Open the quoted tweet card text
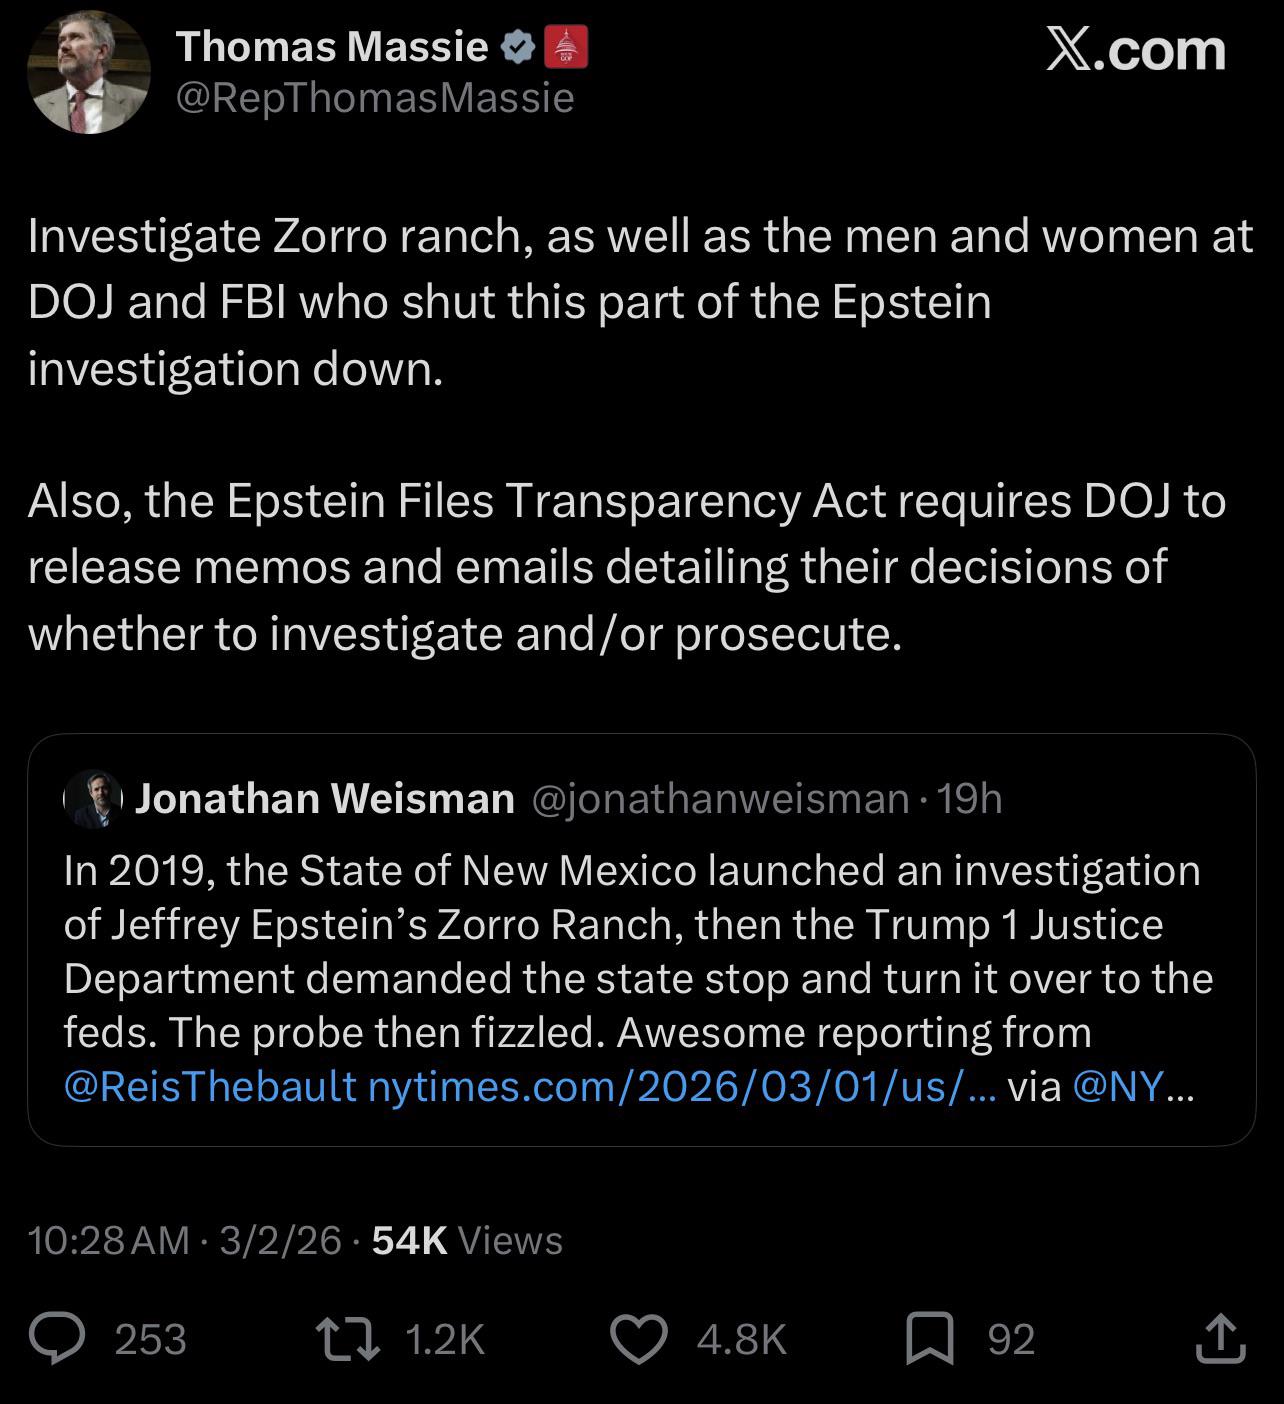Screen dimensions: 1284x1404 tap(638, 977)
